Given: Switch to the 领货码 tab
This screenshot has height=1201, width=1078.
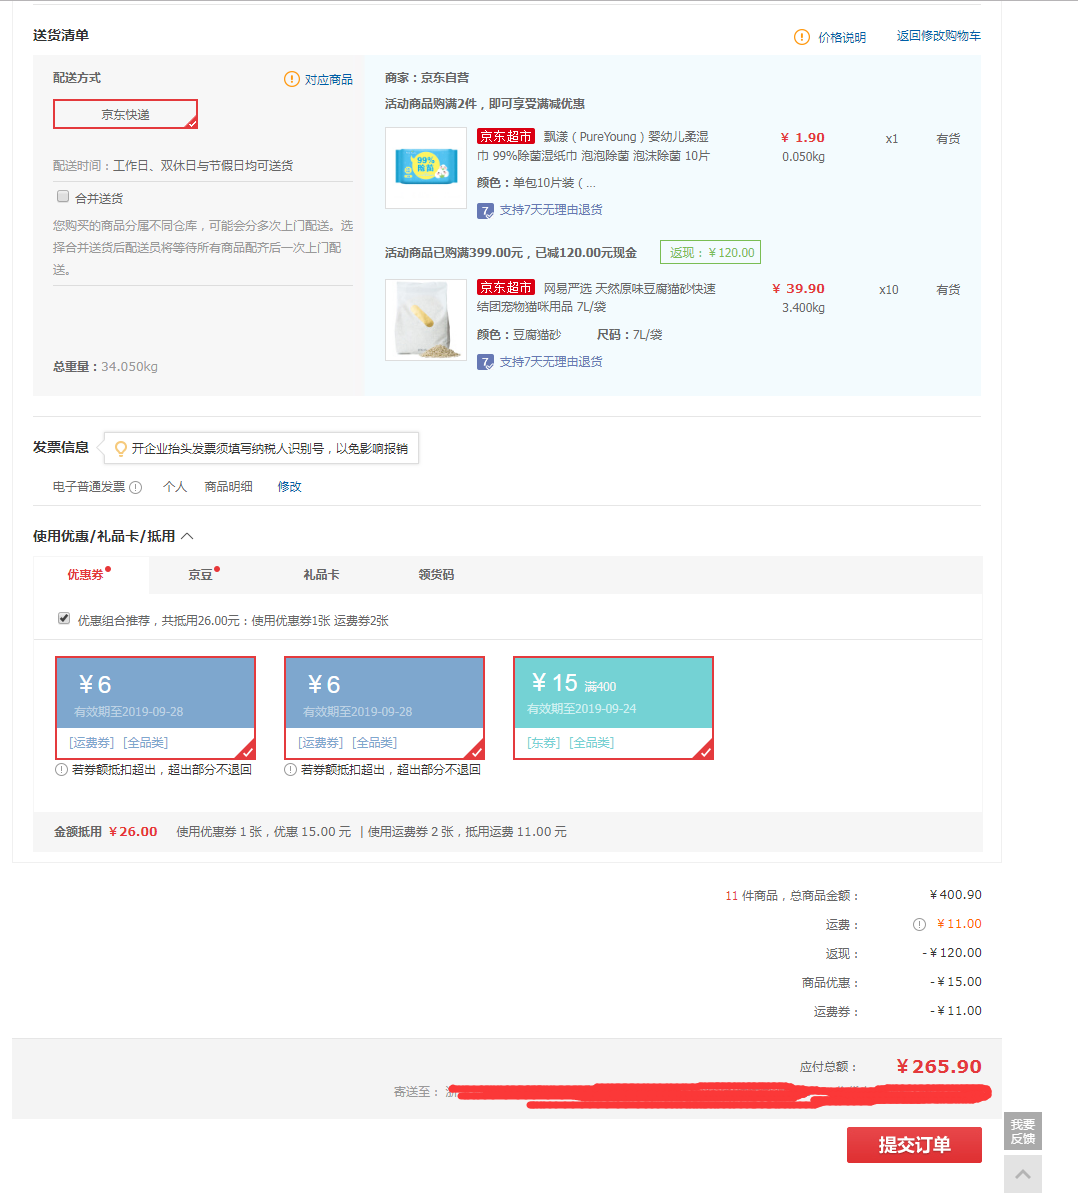Looking at the screenshot, I should click(x=436, y=575).
